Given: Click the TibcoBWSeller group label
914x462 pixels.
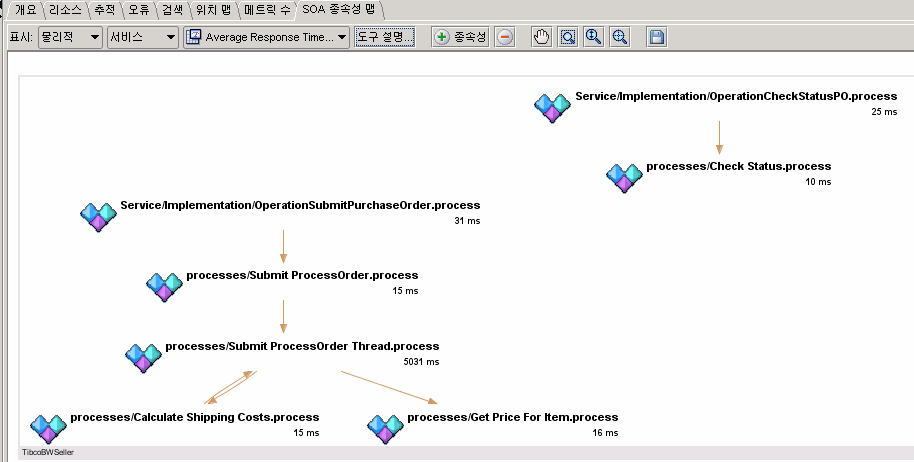Looking at the screenshot, I should click(x=48, y=452).
